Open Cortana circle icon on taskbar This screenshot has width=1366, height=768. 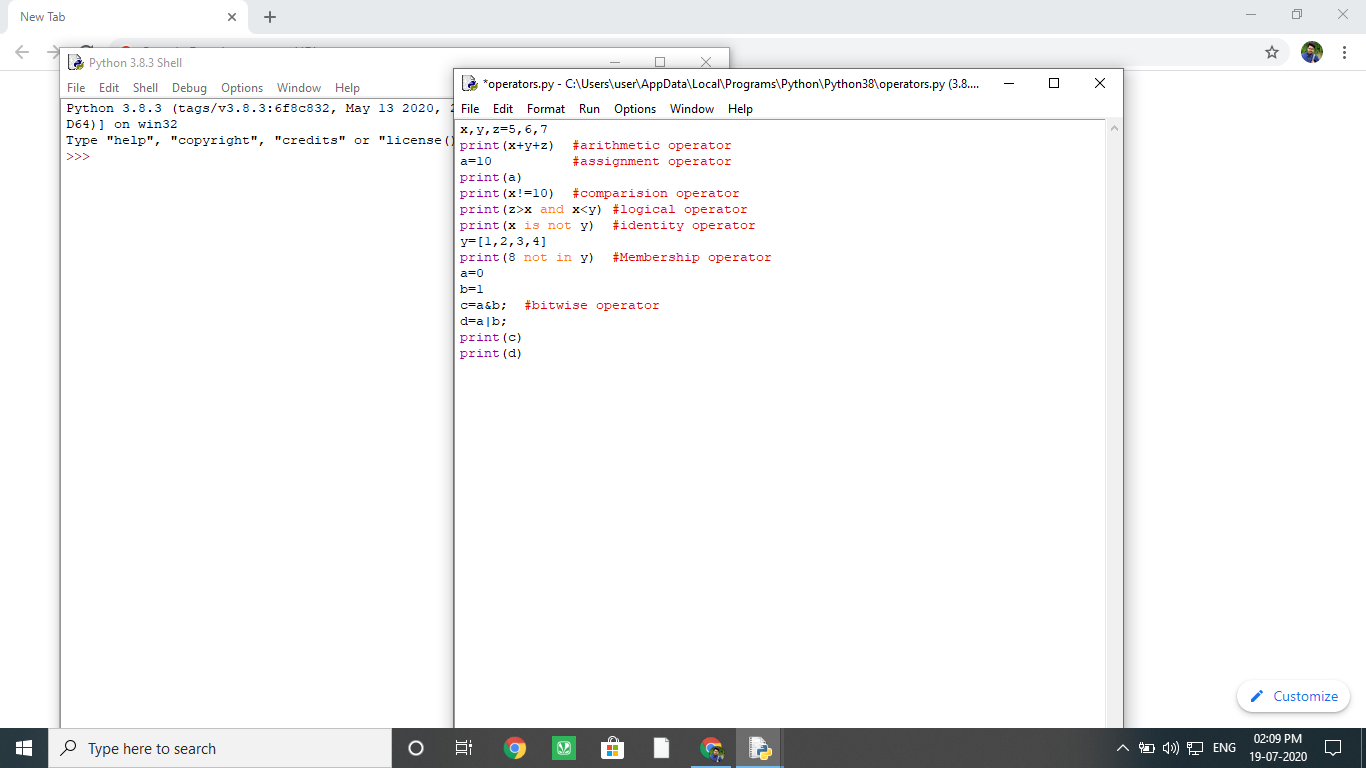416,748
